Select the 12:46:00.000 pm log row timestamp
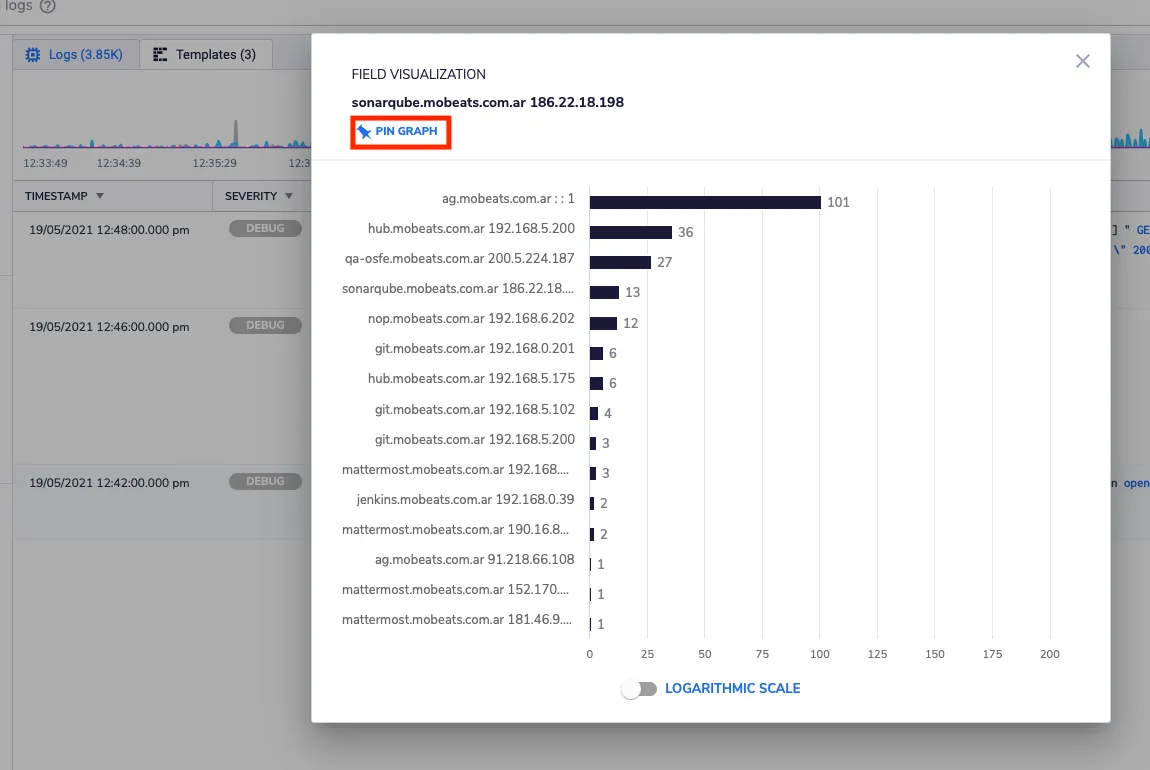The width and height of the screenshot is (1150, 770). (109, 327)
